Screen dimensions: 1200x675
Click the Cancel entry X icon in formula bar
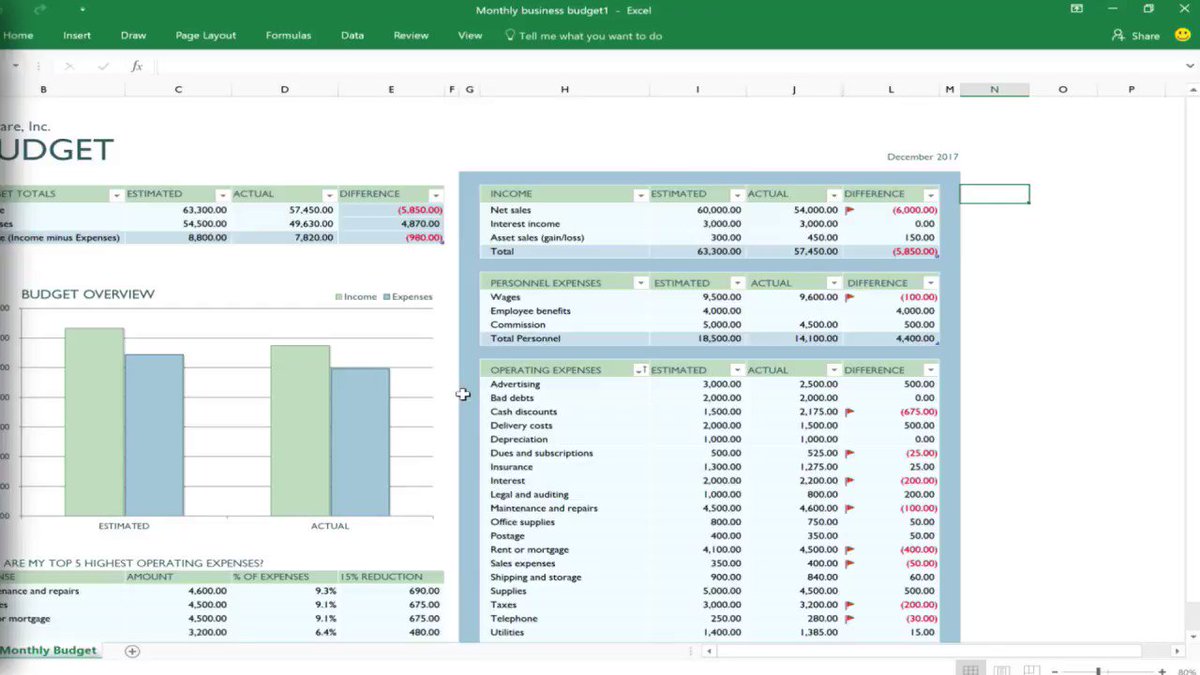[69, 66]
